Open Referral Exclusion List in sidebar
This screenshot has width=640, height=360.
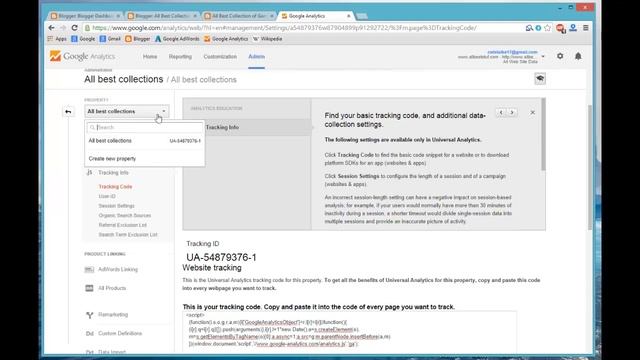pos(122,225)
